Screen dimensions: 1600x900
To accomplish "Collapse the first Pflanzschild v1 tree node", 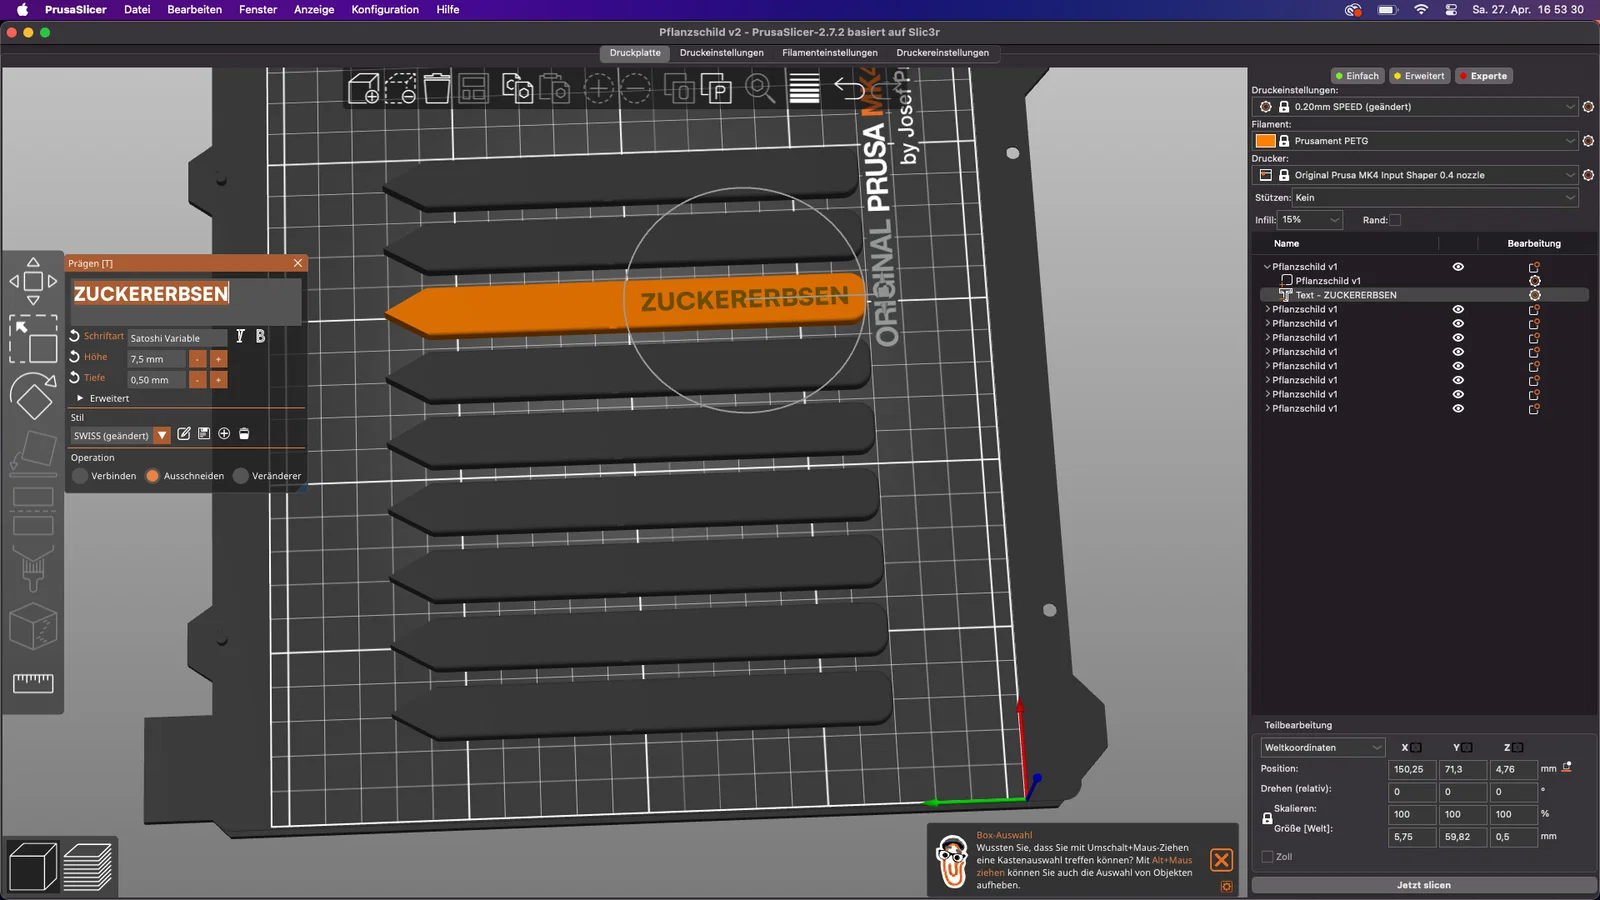I will click(1267, 267).
